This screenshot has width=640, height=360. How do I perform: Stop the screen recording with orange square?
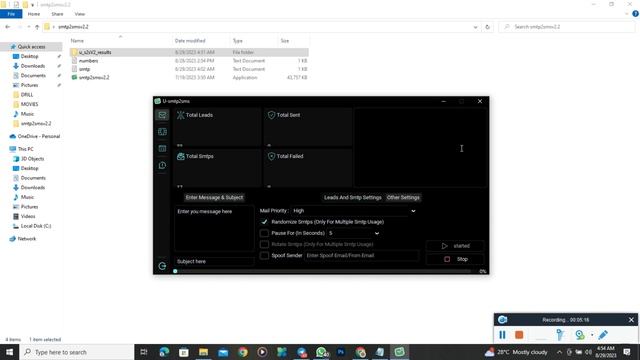pyautogui.click(x=519, y=335)
